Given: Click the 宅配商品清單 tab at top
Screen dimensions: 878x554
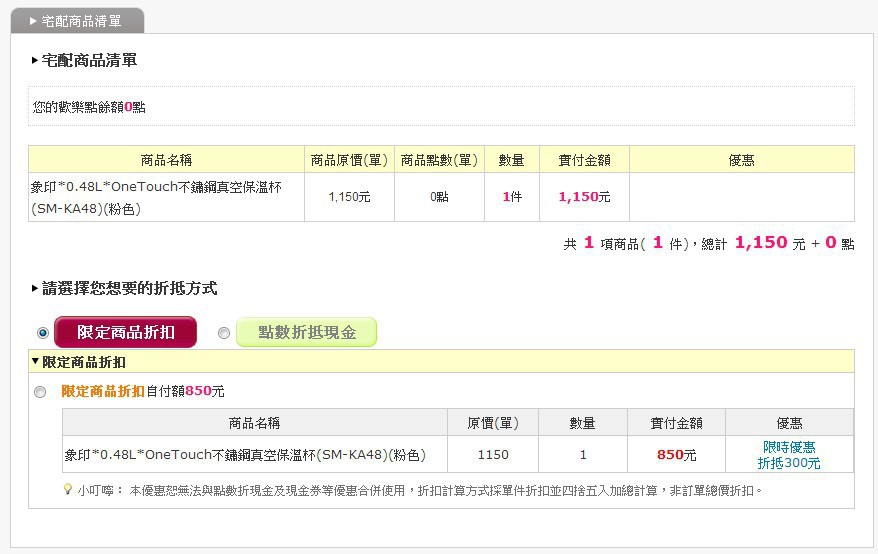Looking at the screenshot, I should [76, 21].
